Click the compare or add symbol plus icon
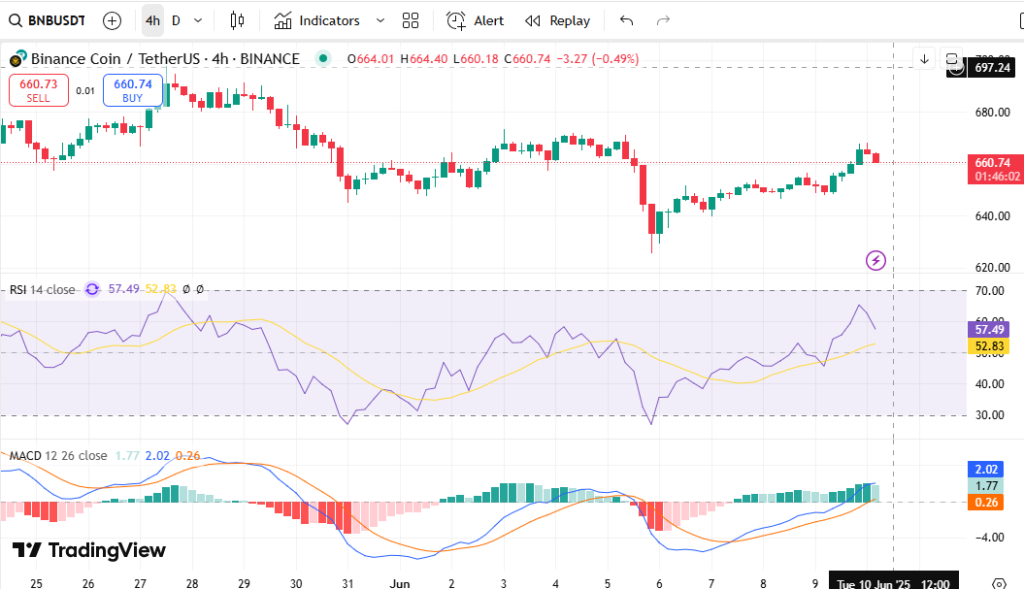Viewport: 1024px width, 589px height. point(112,21)
